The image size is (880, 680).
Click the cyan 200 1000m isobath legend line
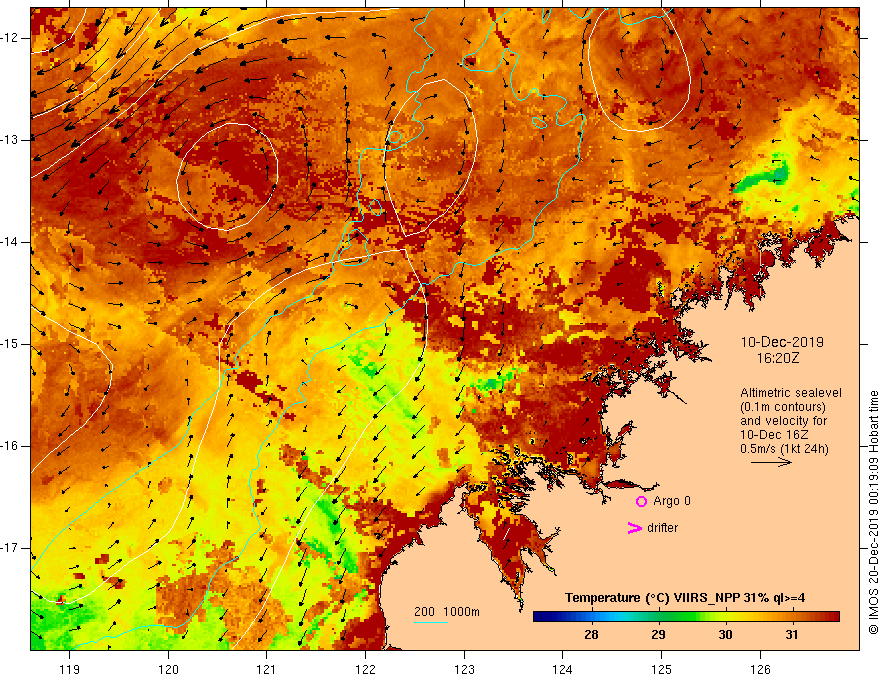point(431,622)
